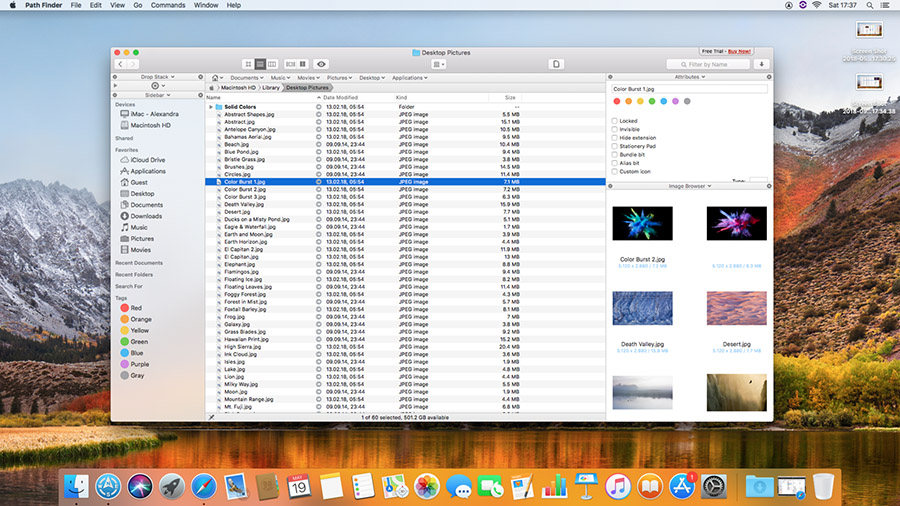Switch to column view
The height and width of the screenshot is (506, 900).
tap(272, 64)
